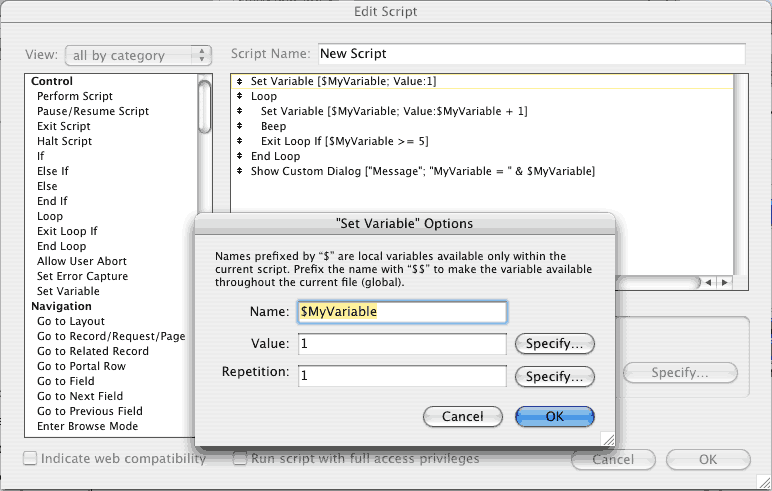Screen dimensions: 772x491
Task: Click reorder handle beside Exit Loop If step
Action: point(239,141)
